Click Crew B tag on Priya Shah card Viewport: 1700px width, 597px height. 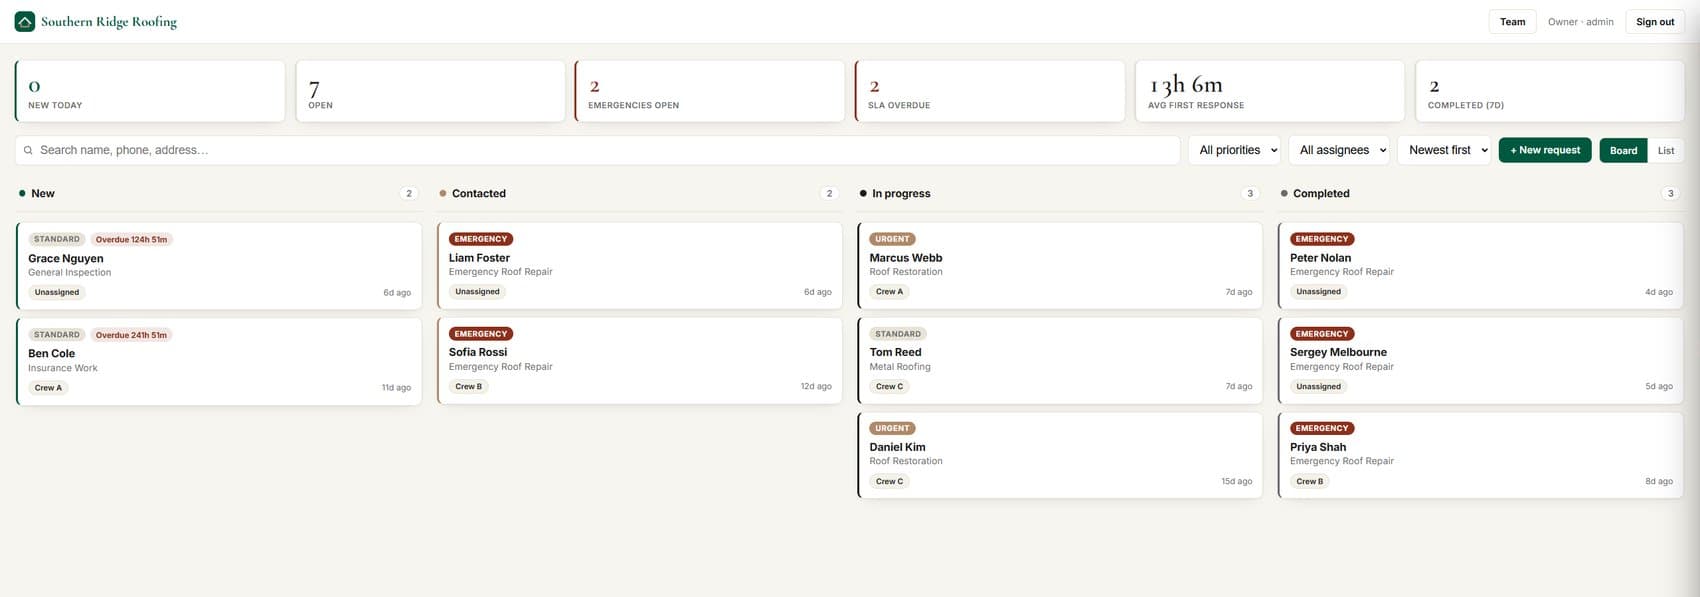coord(1310,481)
